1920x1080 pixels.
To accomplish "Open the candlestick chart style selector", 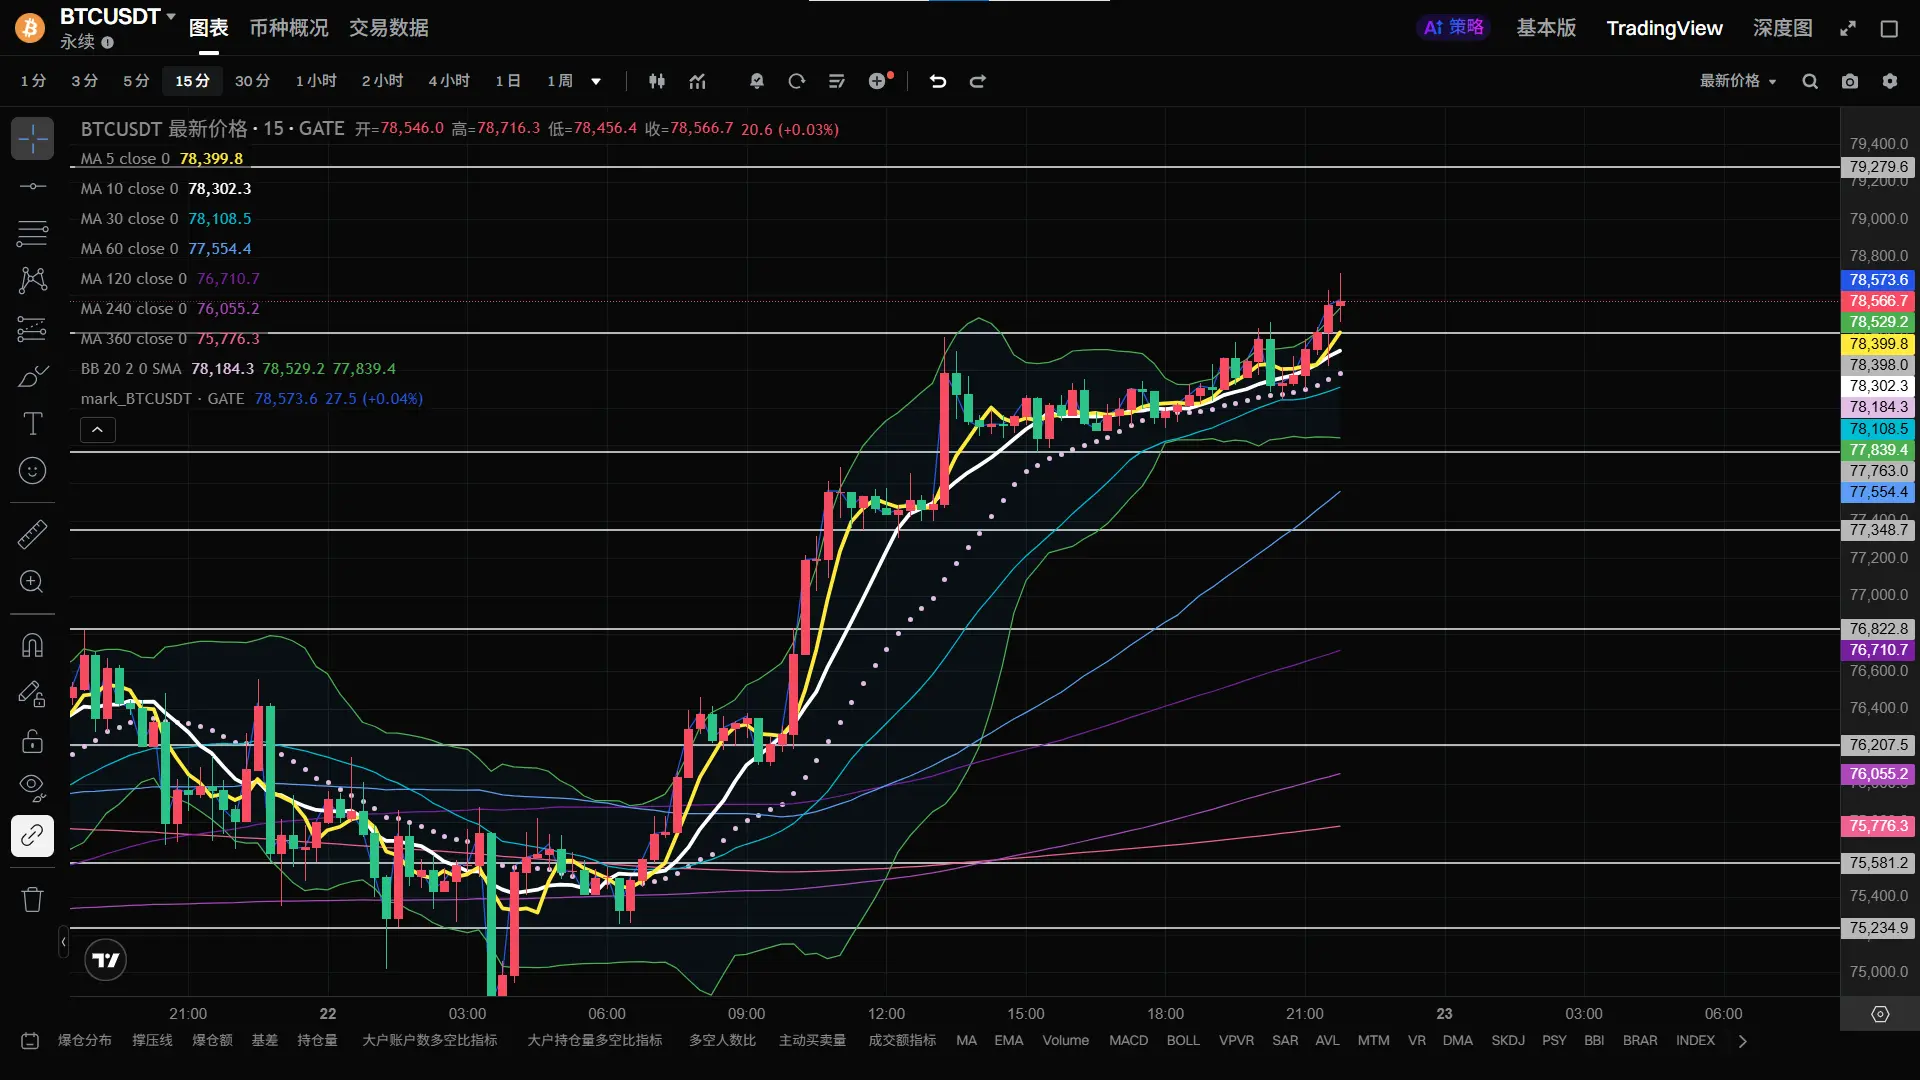I will (x=657, y=81).
